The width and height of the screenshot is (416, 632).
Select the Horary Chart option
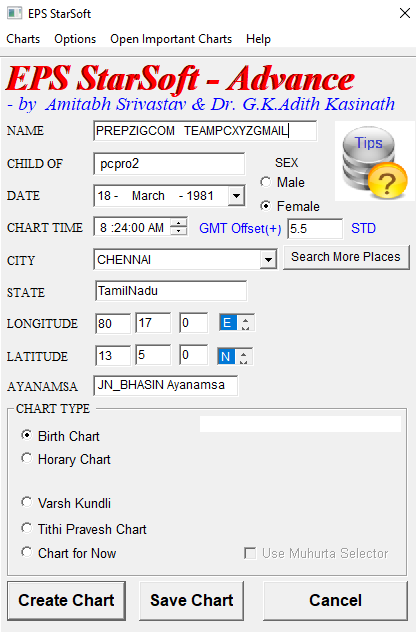[x=66, y=459]
